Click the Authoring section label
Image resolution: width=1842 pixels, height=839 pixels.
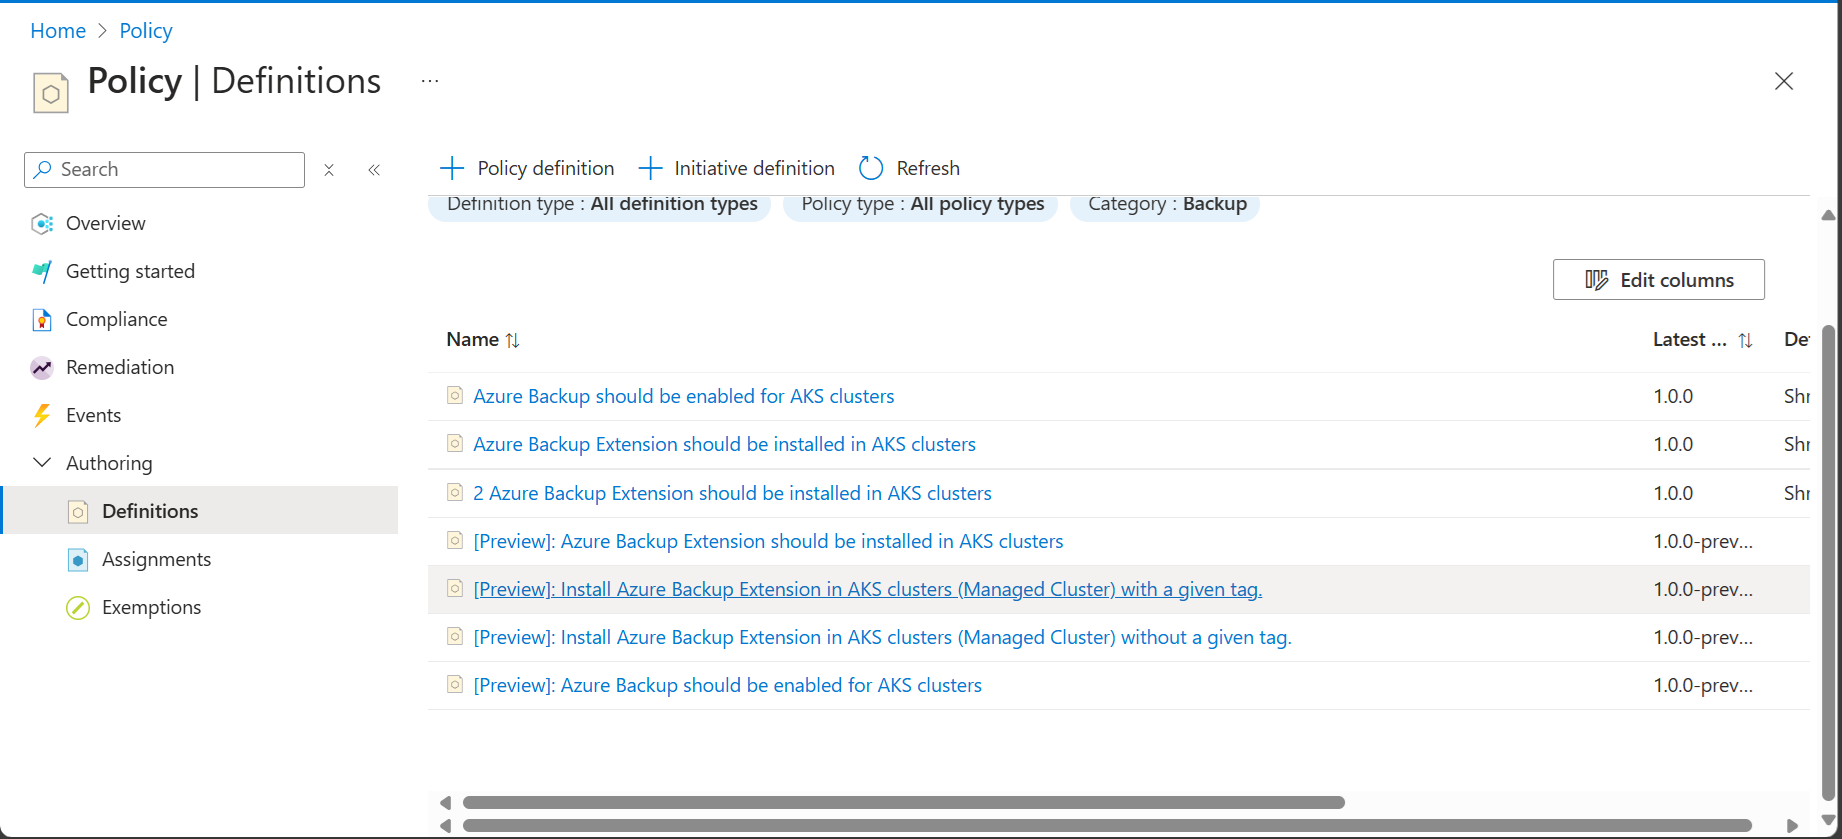(x=109, y=463)
